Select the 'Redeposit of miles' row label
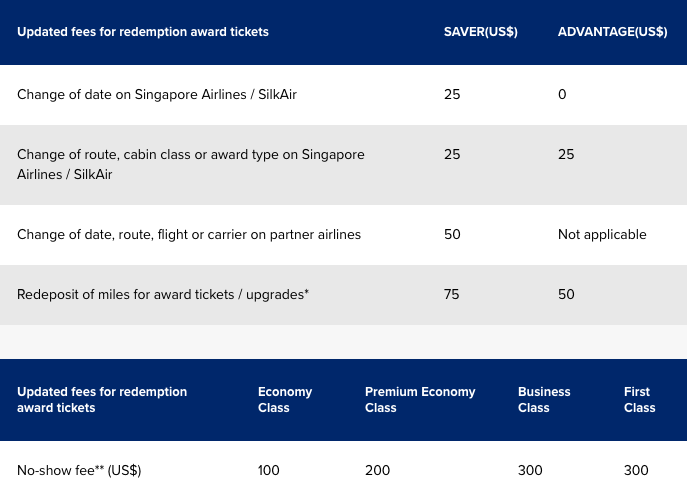The height and width of the screenshot is (499, 687). click(x=163, y=295)
